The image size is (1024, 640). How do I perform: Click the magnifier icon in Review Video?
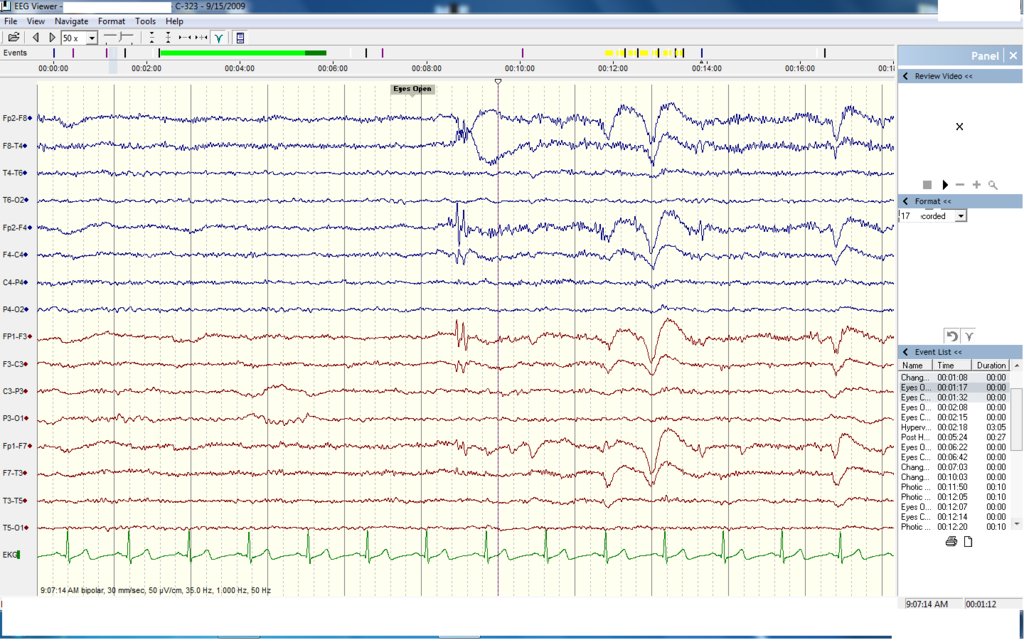coord(993,185)
